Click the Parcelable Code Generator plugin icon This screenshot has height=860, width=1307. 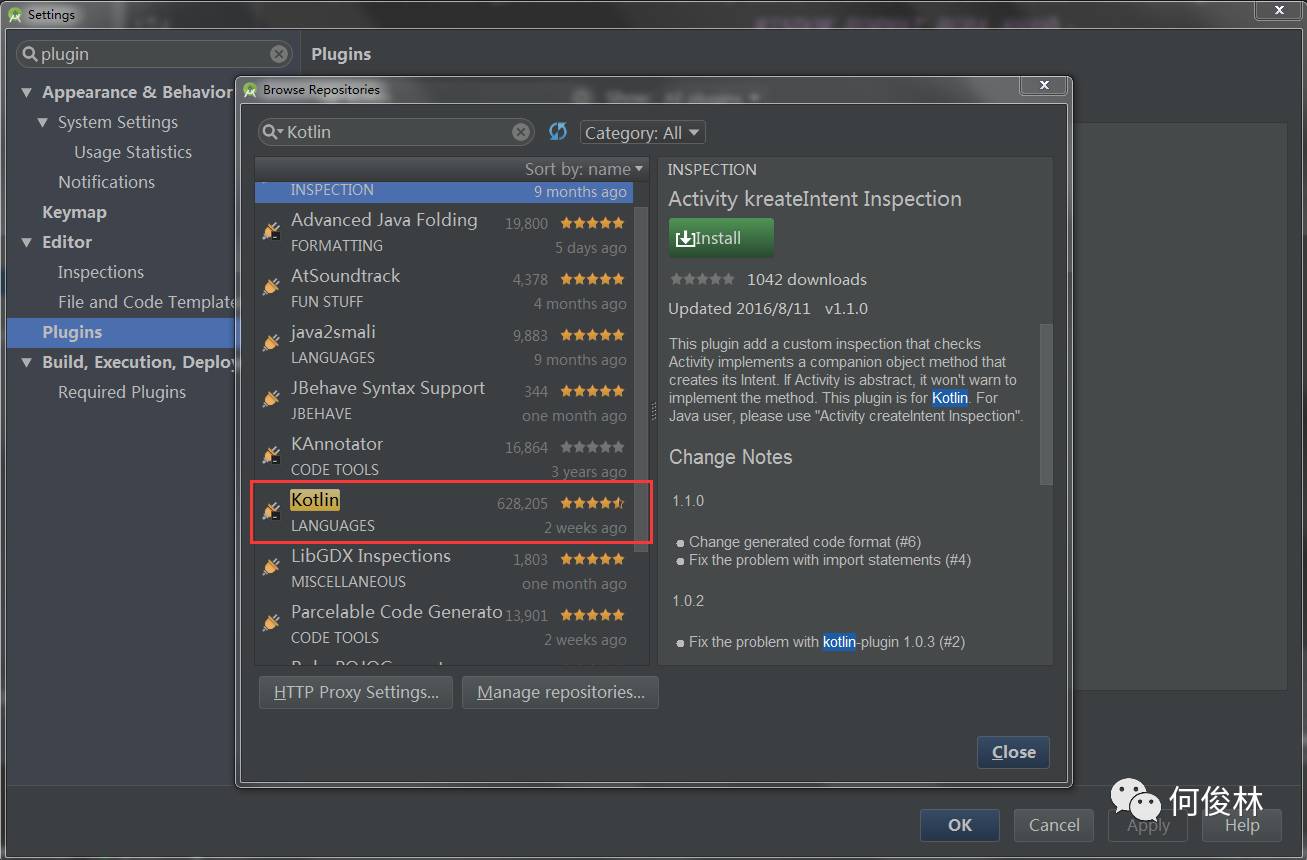click(x=270, y=623)
